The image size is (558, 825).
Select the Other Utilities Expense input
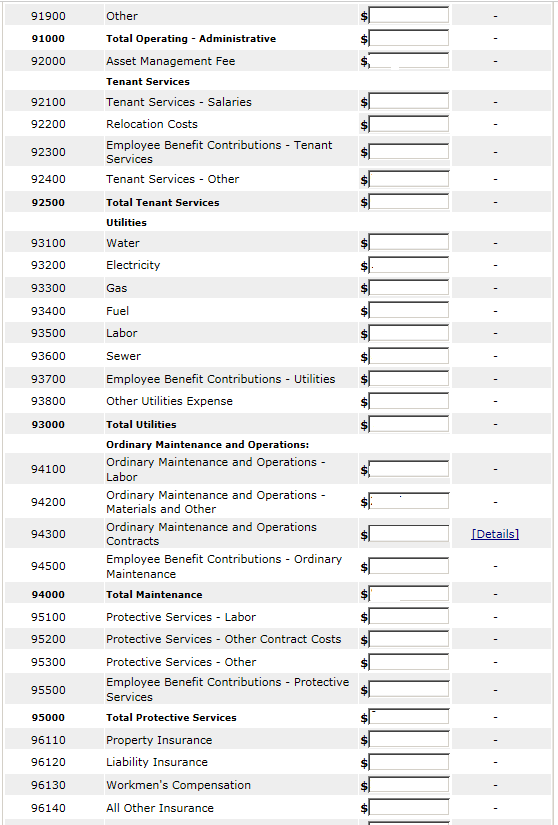click(x=409, y=401)
